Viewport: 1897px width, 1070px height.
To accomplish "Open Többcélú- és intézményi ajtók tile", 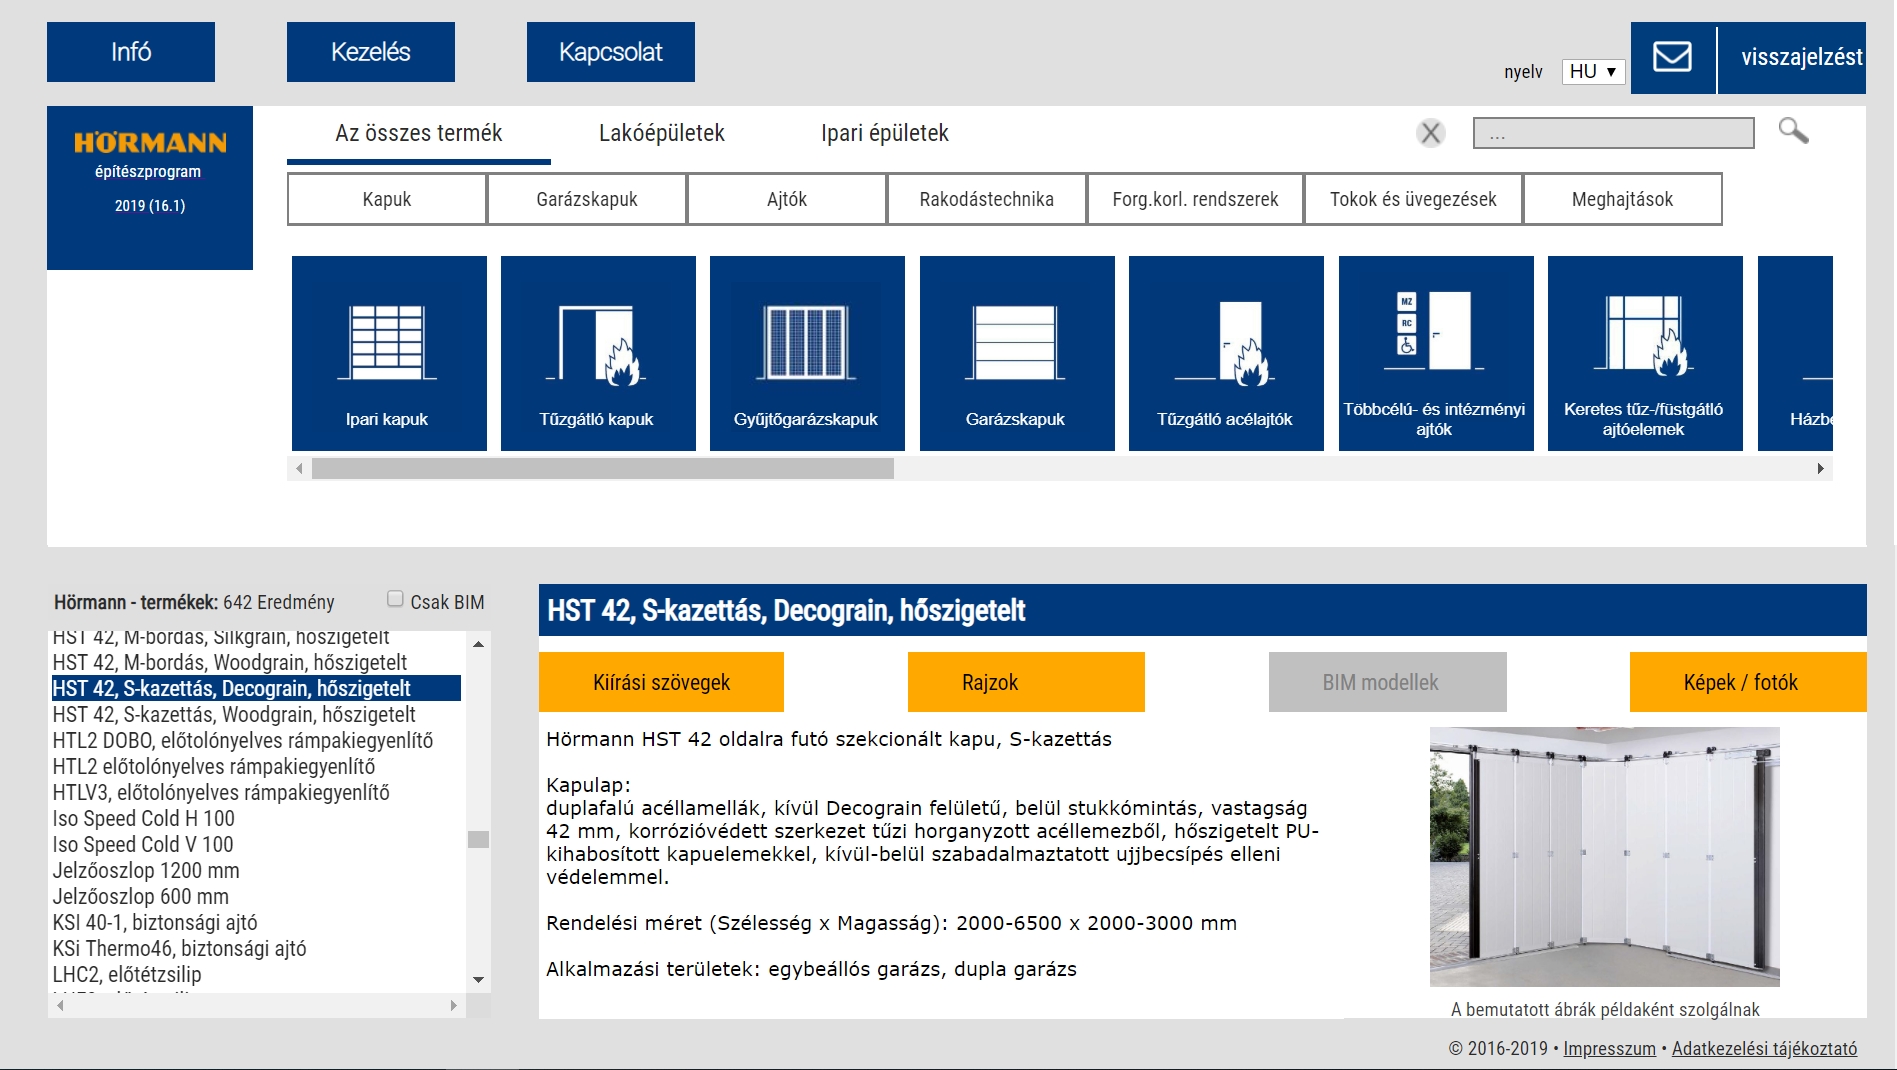I will (x=1436, y=353).
